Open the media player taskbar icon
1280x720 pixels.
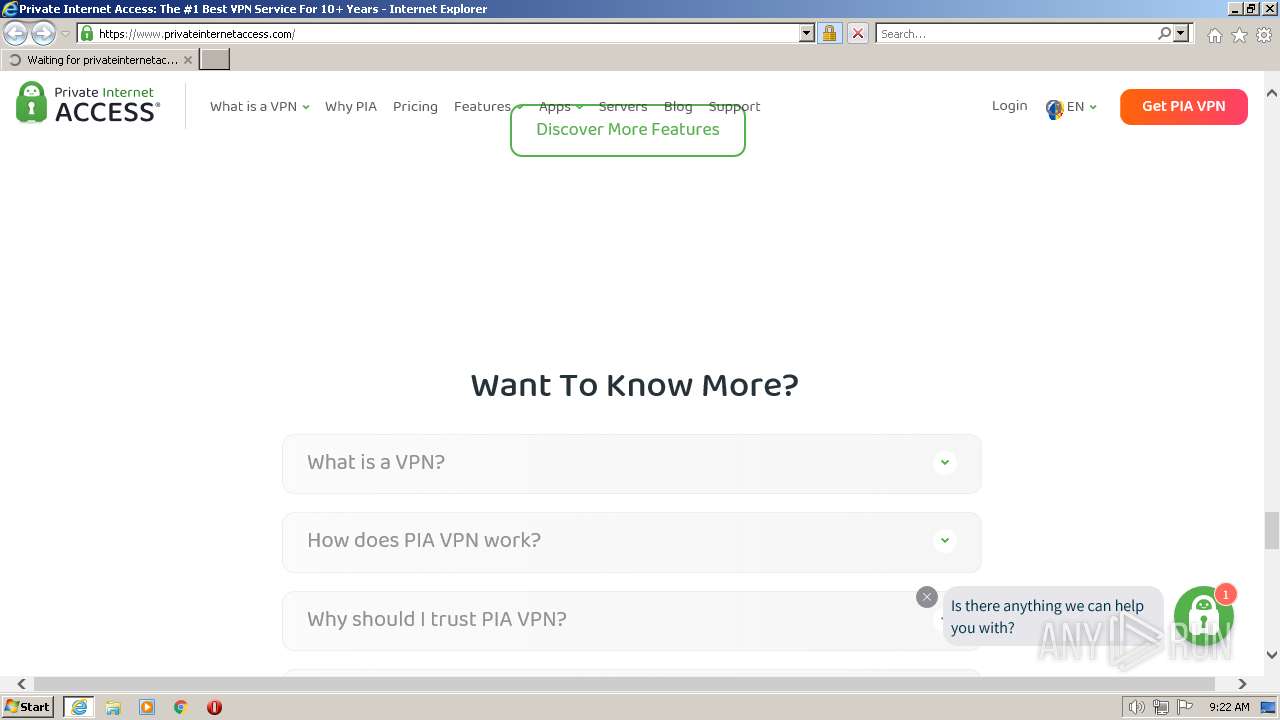pyautogui.click(x=147, y=707)
